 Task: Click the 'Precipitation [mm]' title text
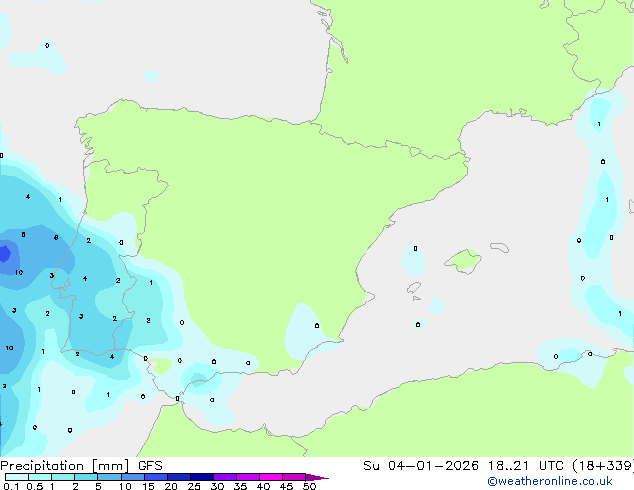tap(65, 466)
